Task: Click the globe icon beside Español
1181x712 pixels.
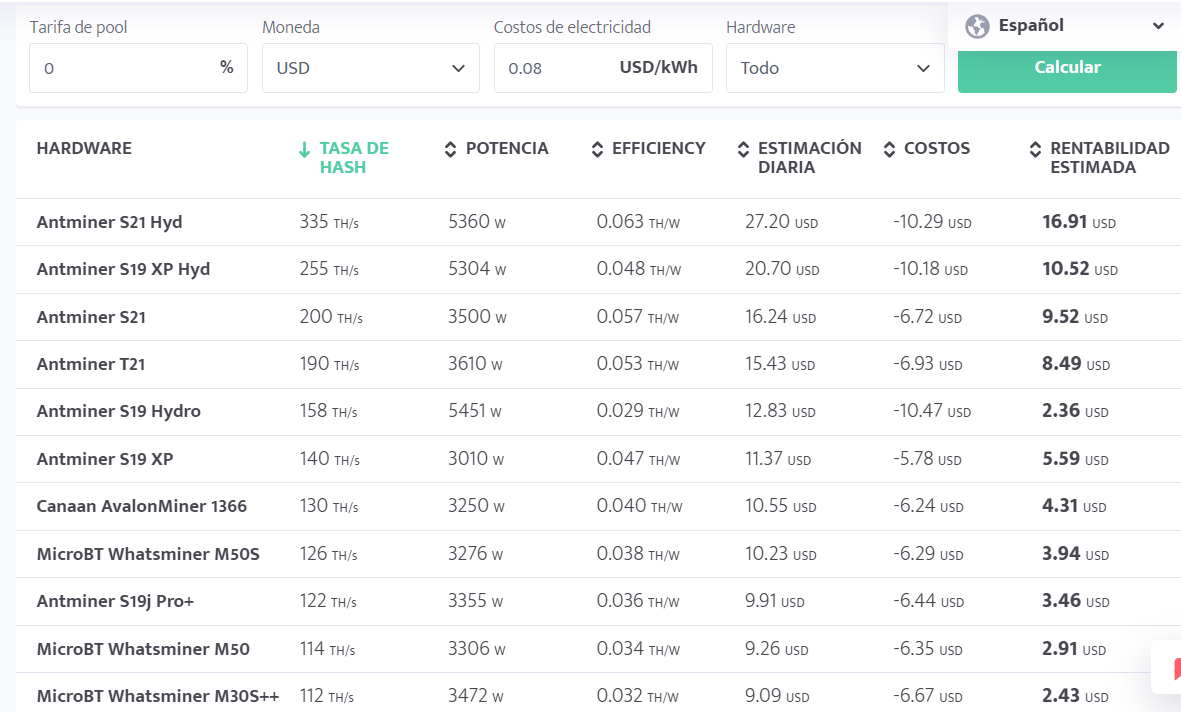Action: [x=977, y=26]
